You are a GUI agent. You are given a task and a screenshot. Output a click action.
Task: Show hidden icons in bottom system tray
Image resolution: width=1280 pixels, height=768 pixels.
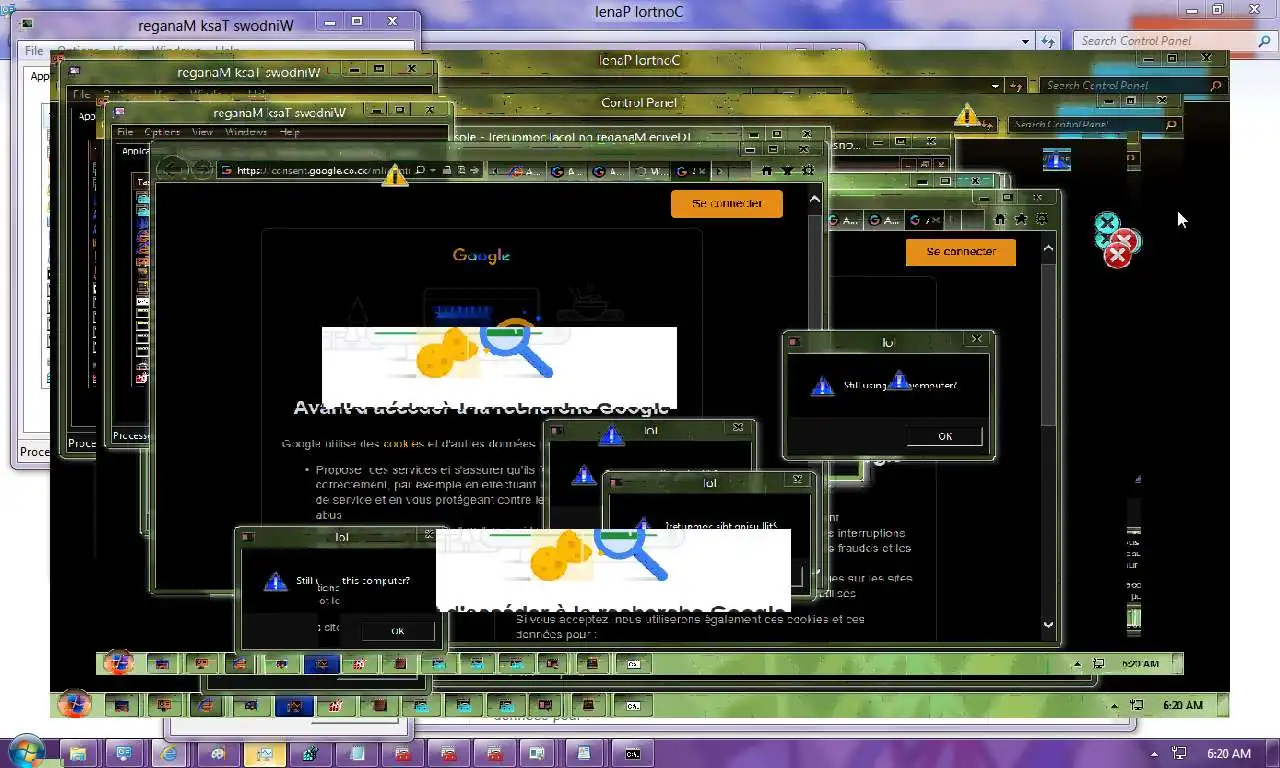pos(1156,753)
